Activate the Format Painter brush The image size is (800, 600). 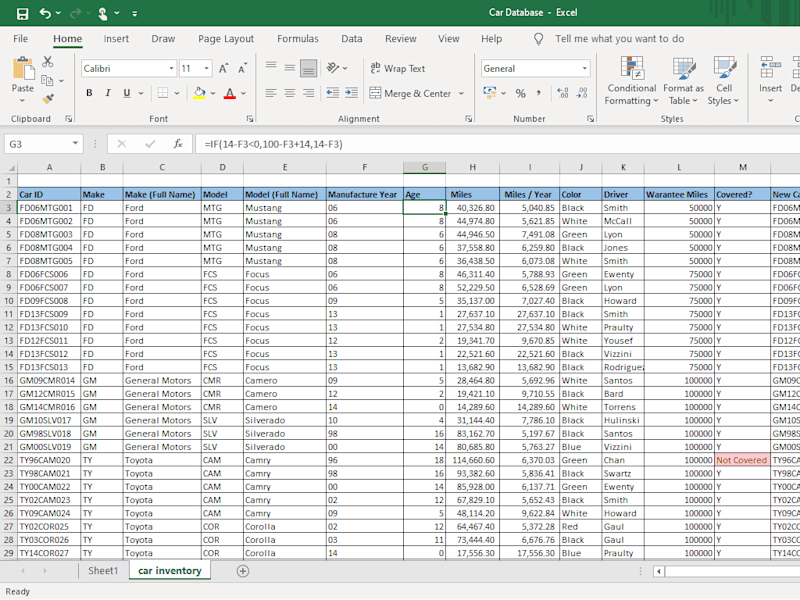48,99
